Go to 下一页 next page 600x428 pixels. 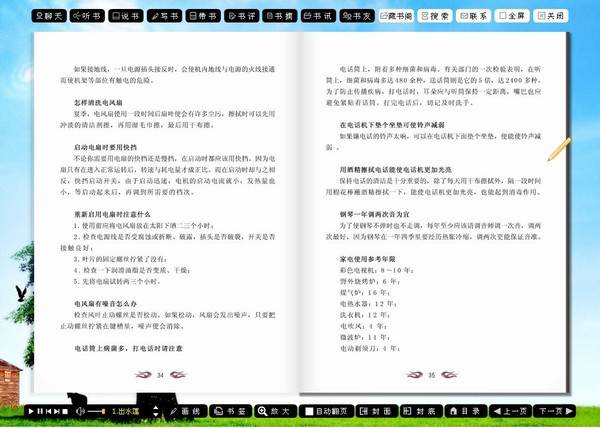(x=555, y=411)
